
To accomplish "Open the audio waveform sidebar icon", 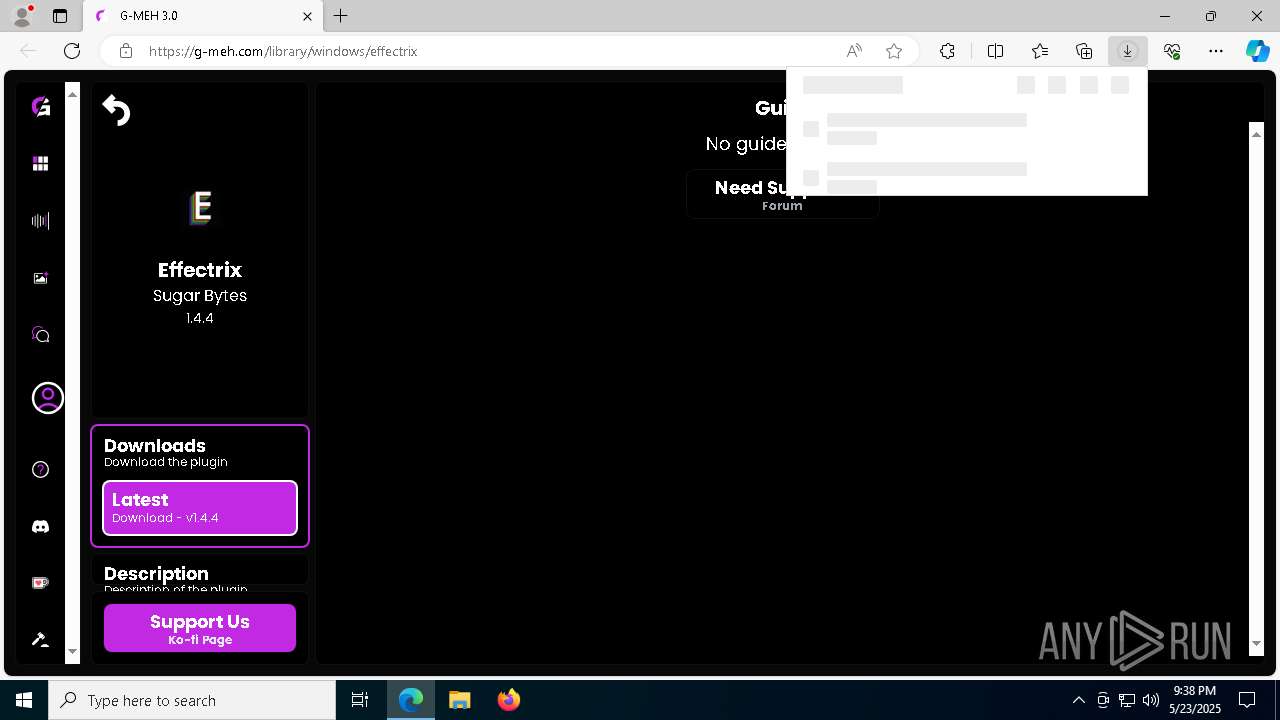I will 41,221.
